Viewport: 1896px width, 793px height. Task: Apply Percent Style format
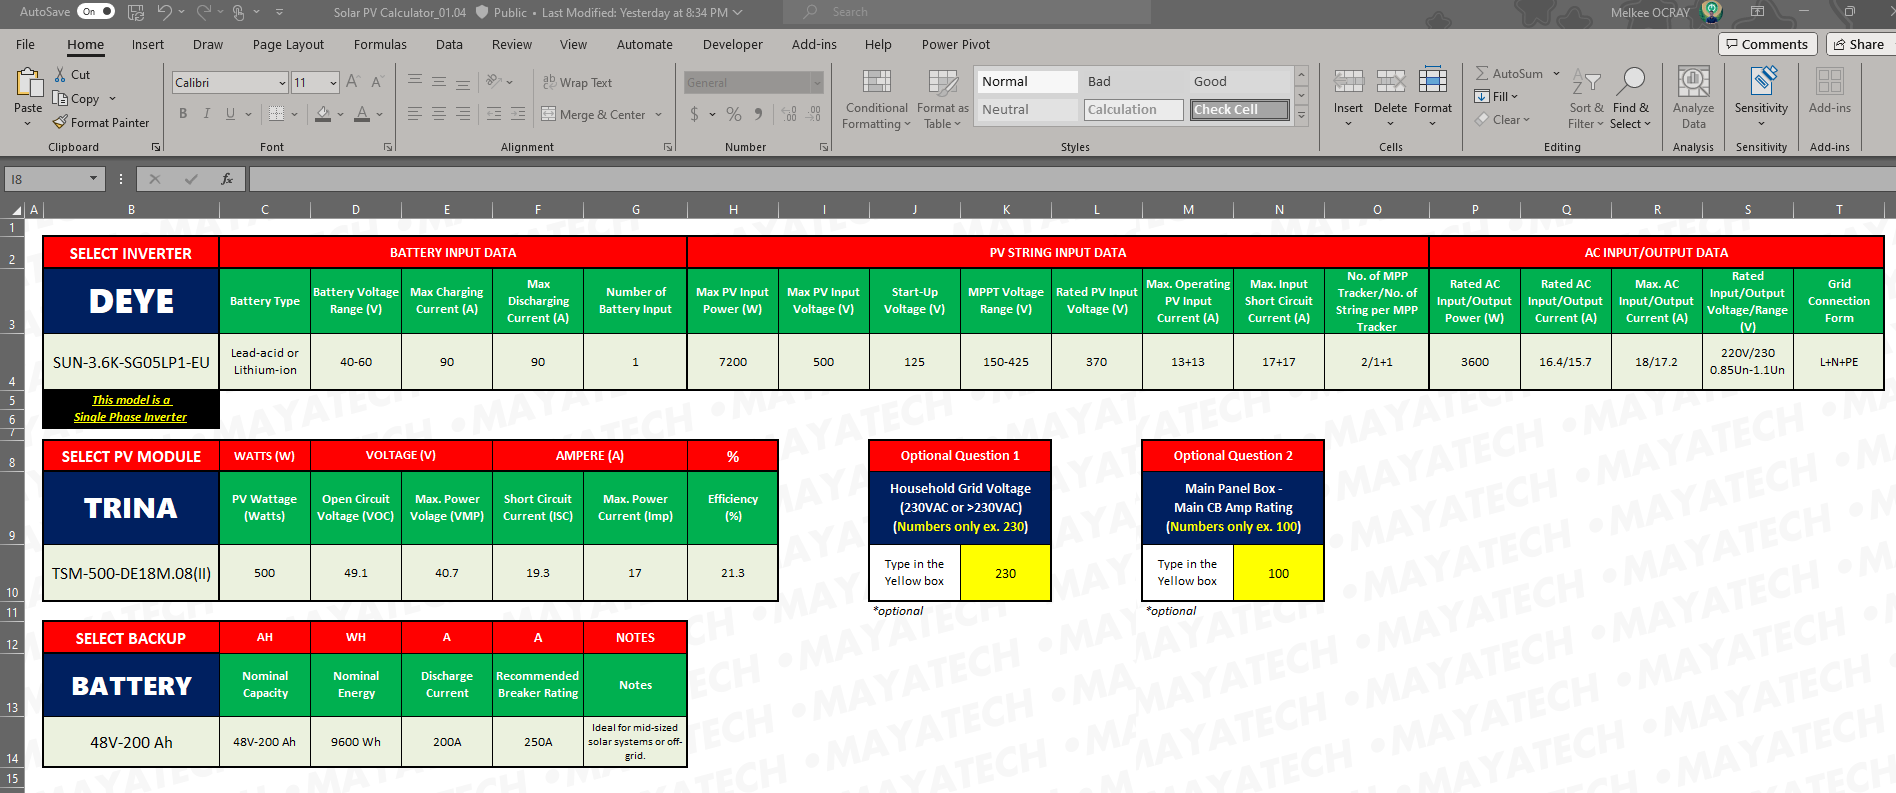[x=734, y=114]
